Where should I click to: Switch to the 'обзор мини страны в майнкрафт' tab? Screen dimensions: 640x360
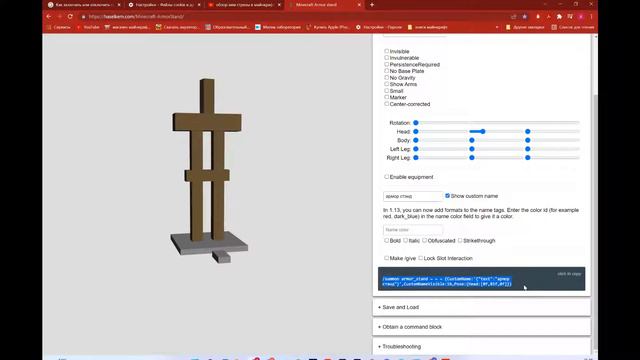tap(244, 5)
